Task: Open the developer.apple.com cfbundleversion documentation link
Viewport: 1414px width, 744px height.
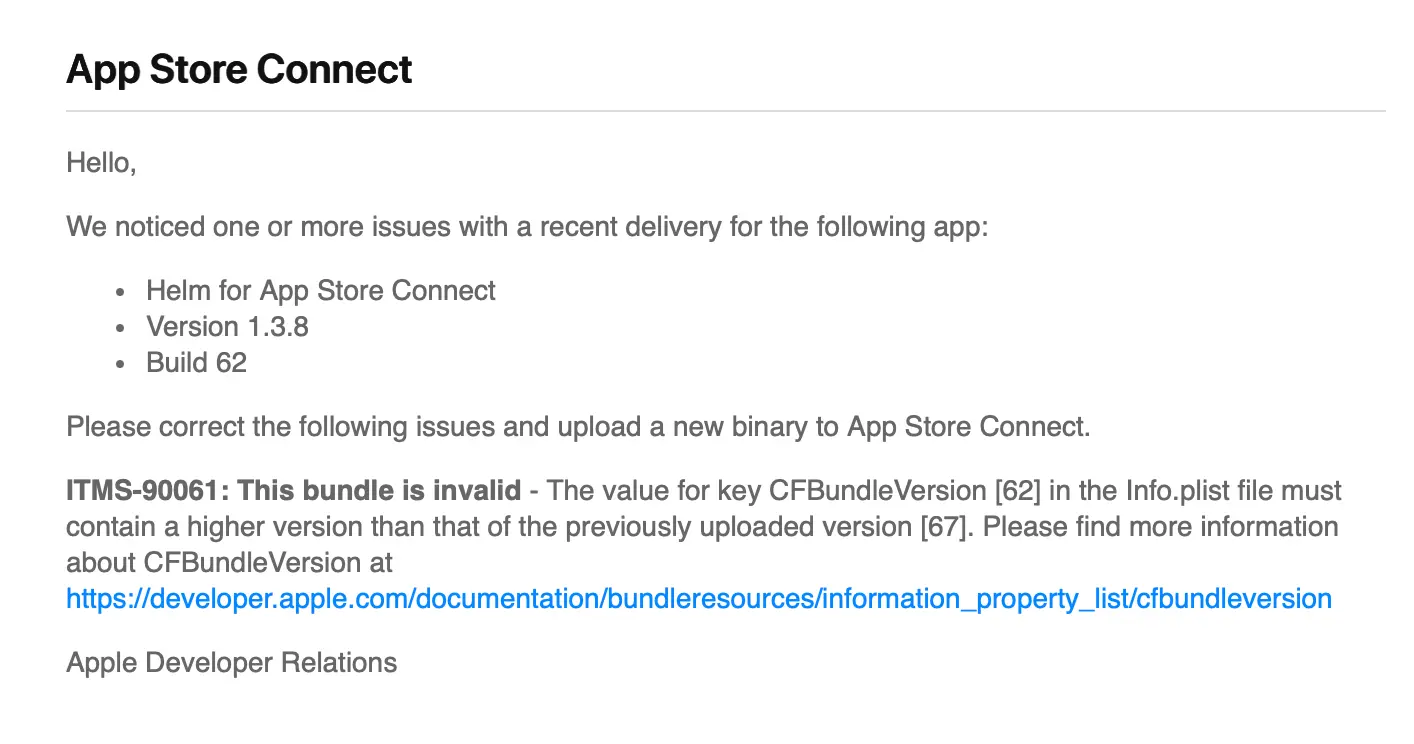Action: click(699, 598)
